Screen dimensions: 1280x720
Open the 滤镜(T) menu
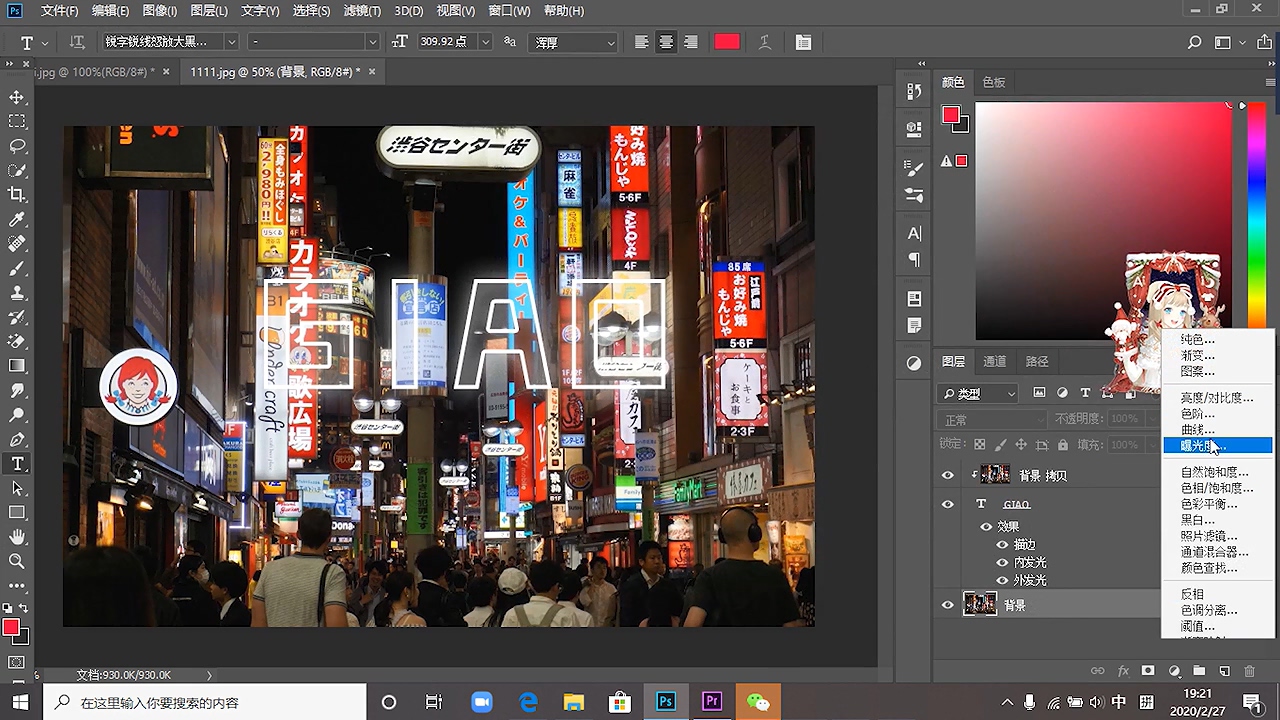[x=361, y=11]
